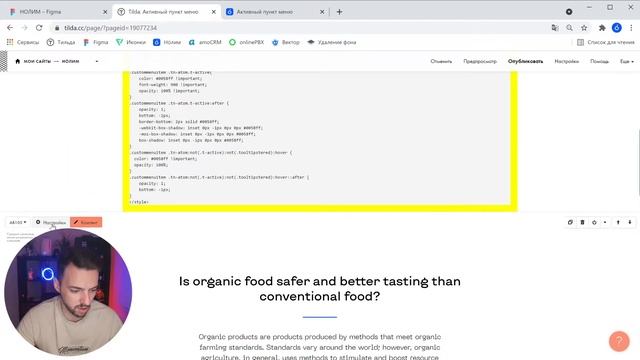
Task: Bookmark this page with the star icon
Action: [584, 28]
